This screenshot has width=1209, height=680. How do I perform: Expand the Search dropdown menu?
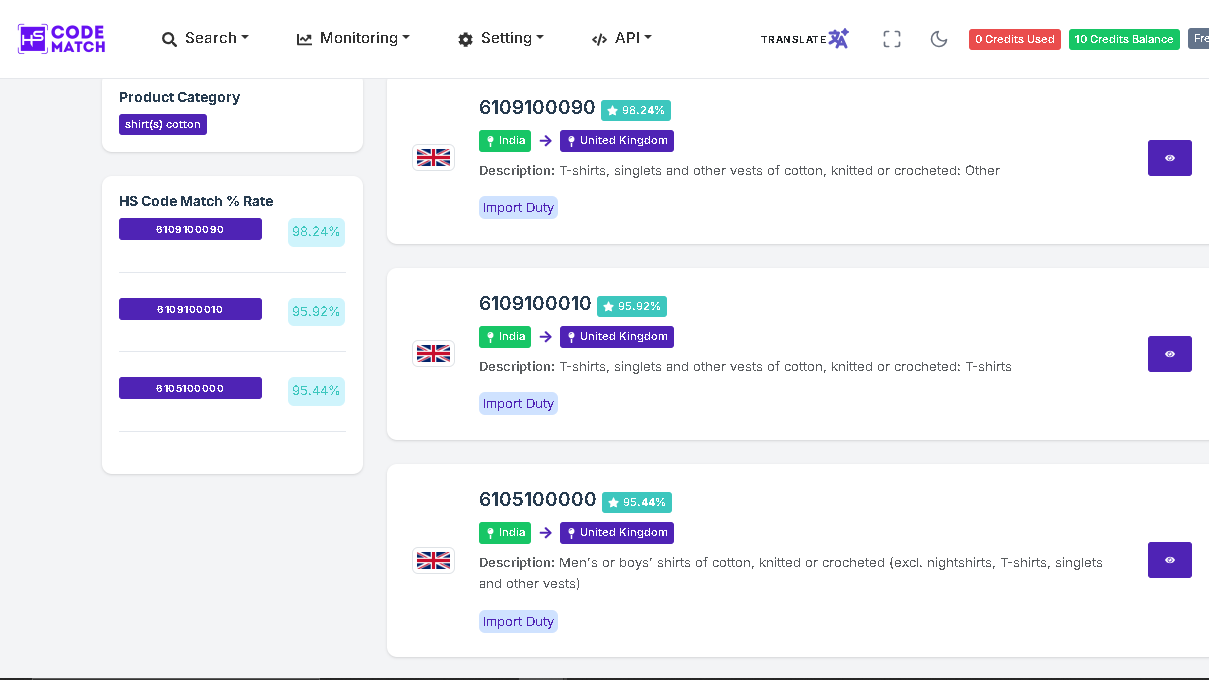coord(205,38)
